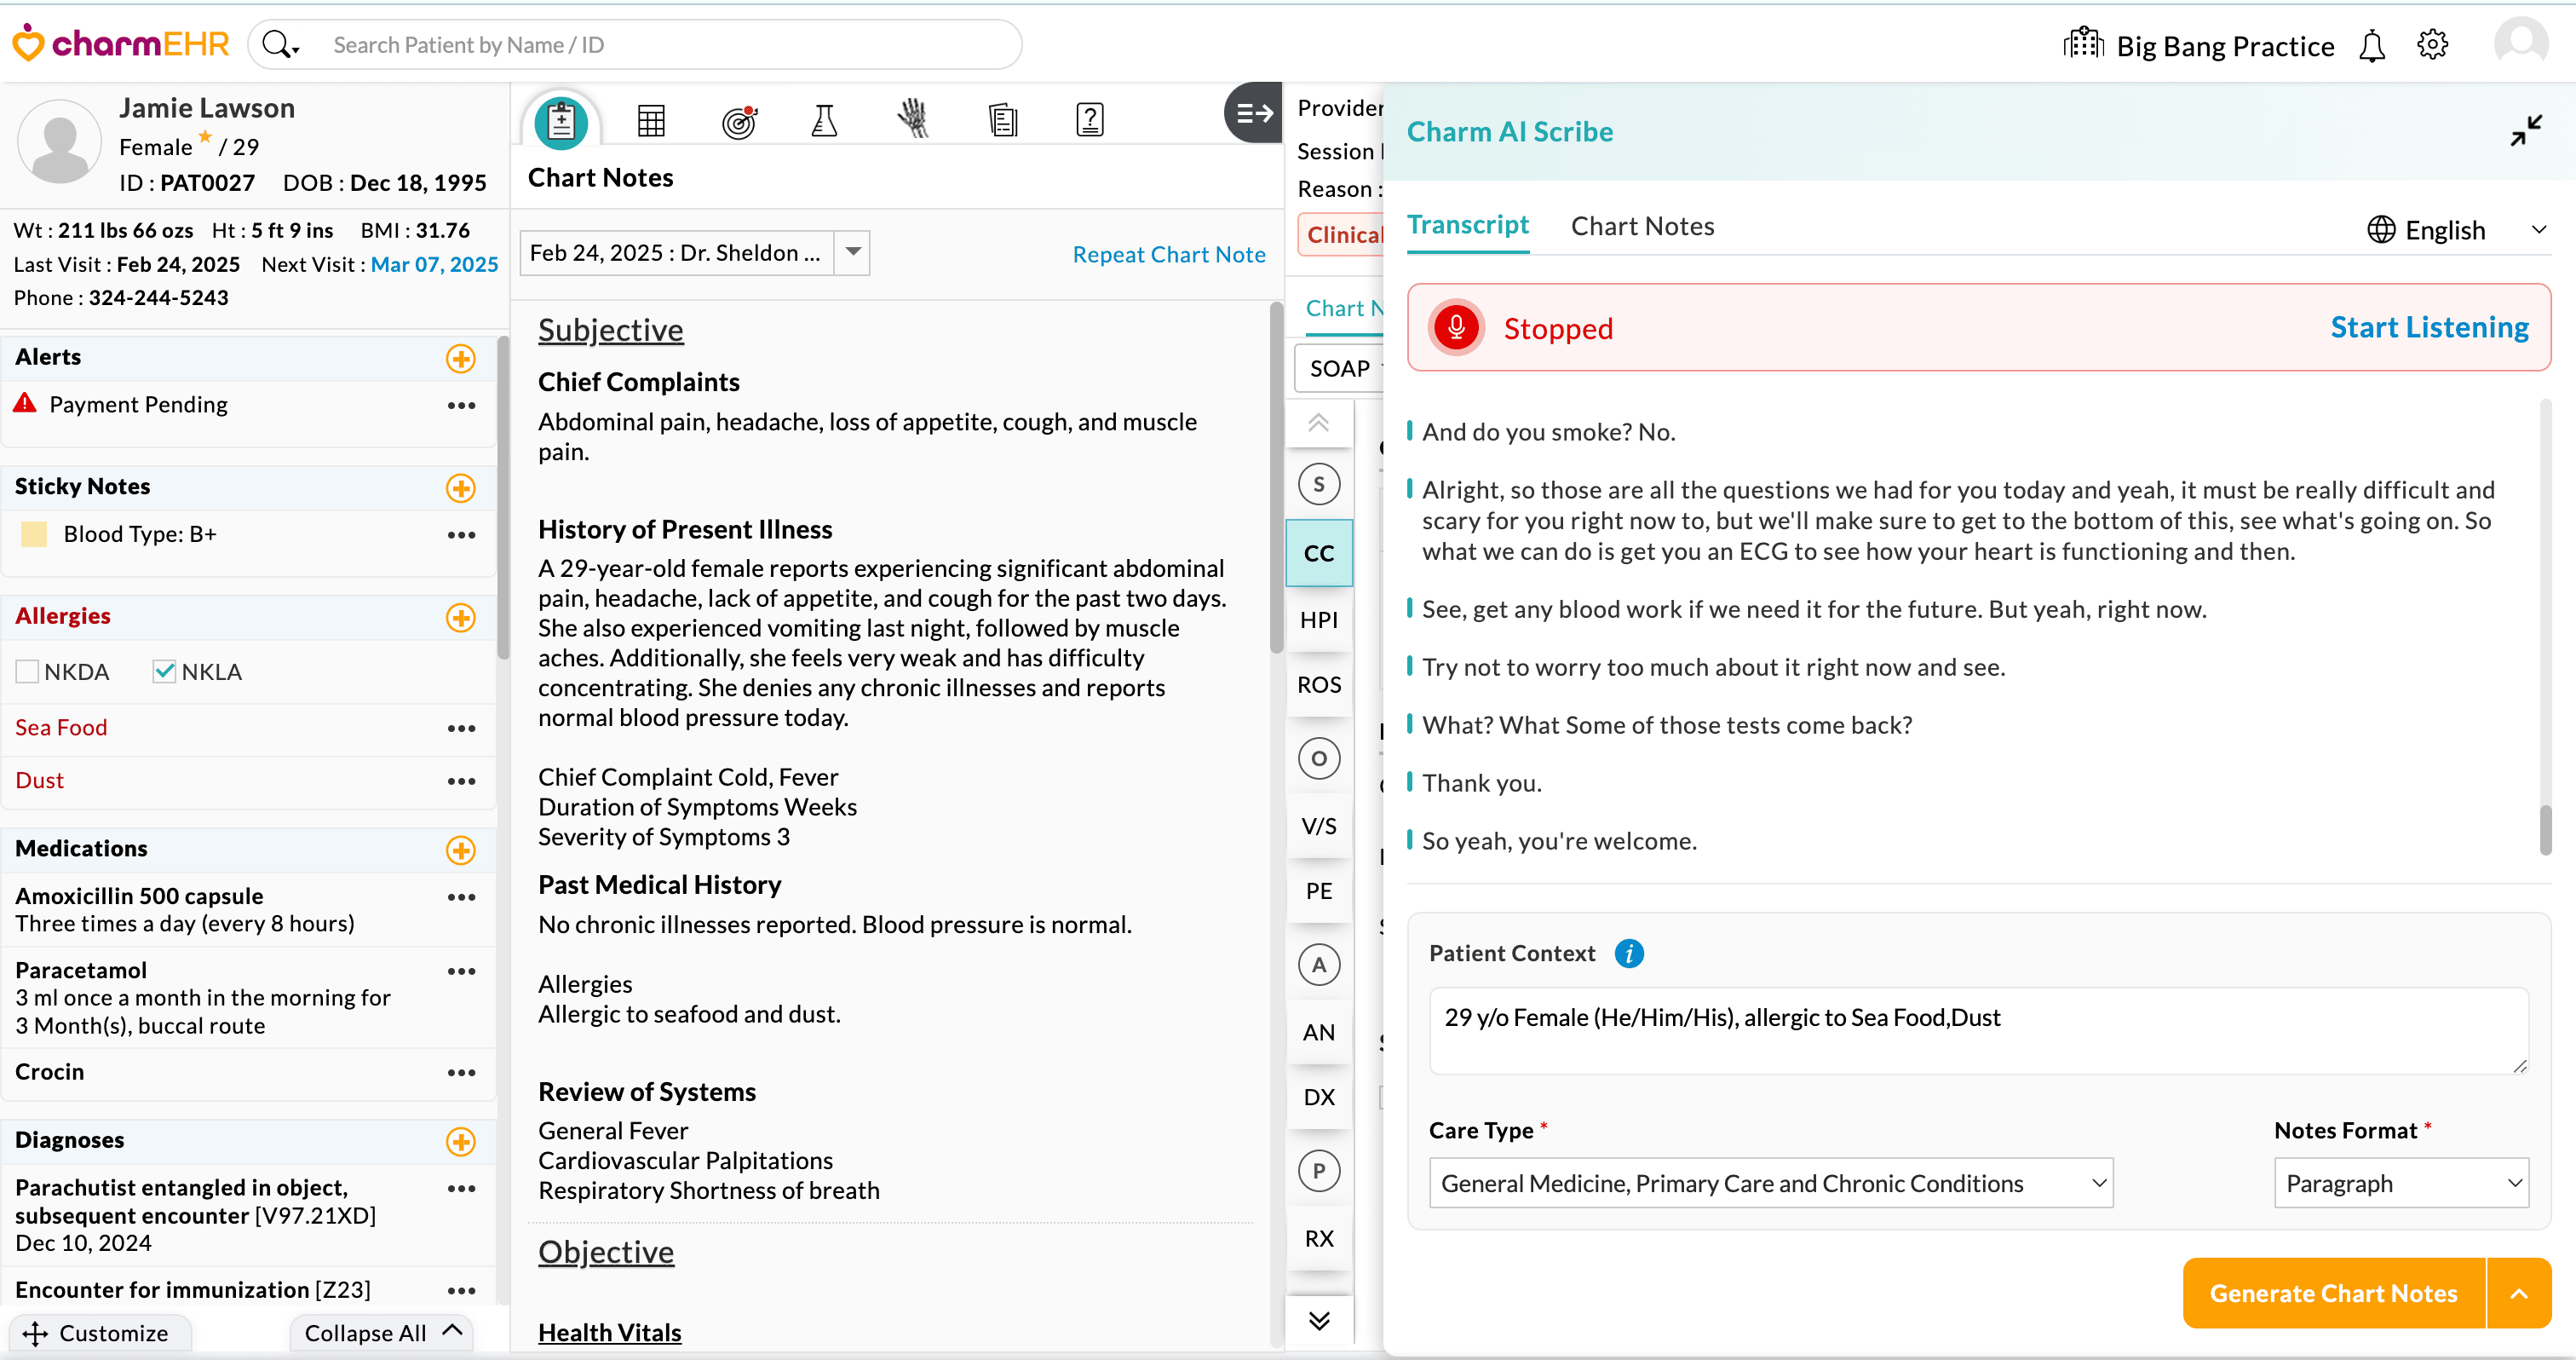Click Generate Chart Notes button
The image size is (2576, 1360).
[x=2333, y=1293]
